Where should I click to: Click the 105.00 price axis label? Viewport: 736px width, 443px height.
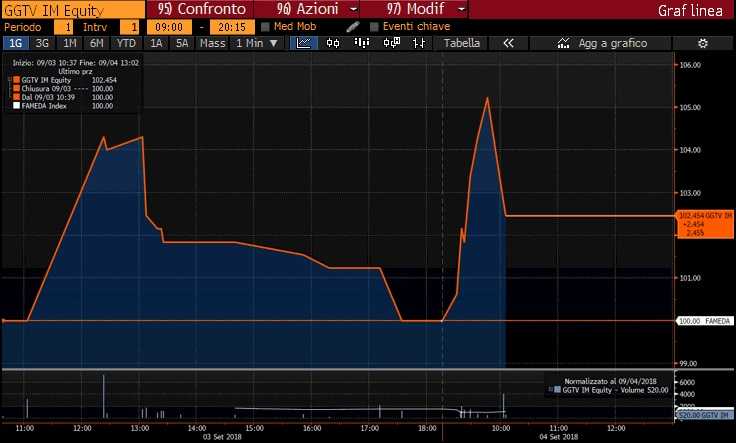690,107
